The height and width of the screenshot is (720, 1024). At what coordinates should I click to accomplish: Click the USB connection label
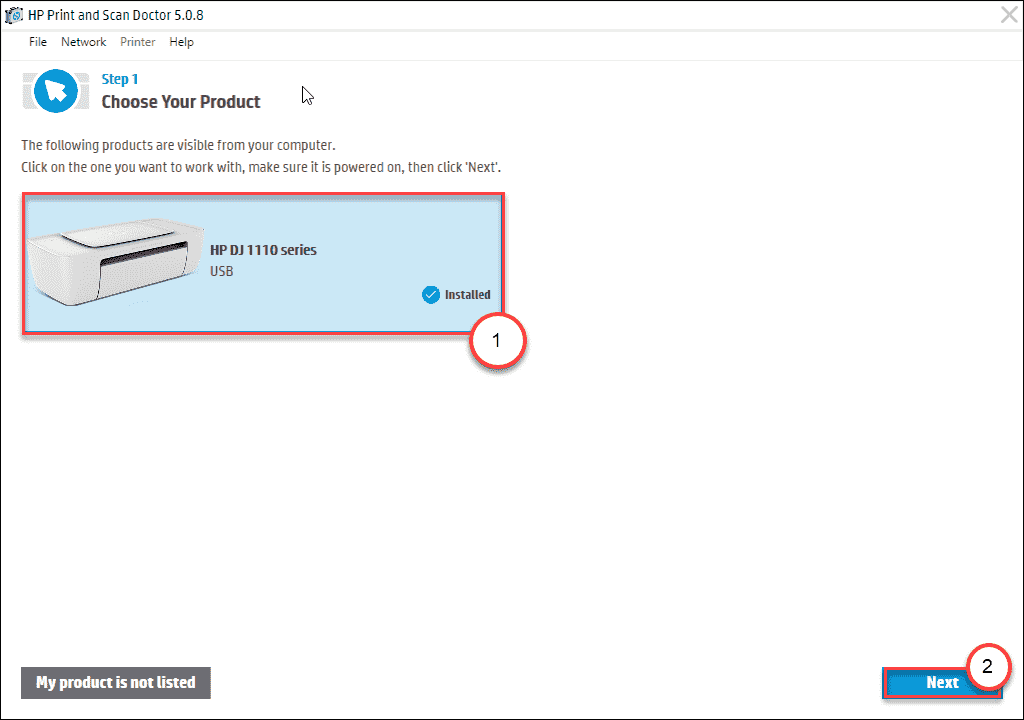point(221,271)
